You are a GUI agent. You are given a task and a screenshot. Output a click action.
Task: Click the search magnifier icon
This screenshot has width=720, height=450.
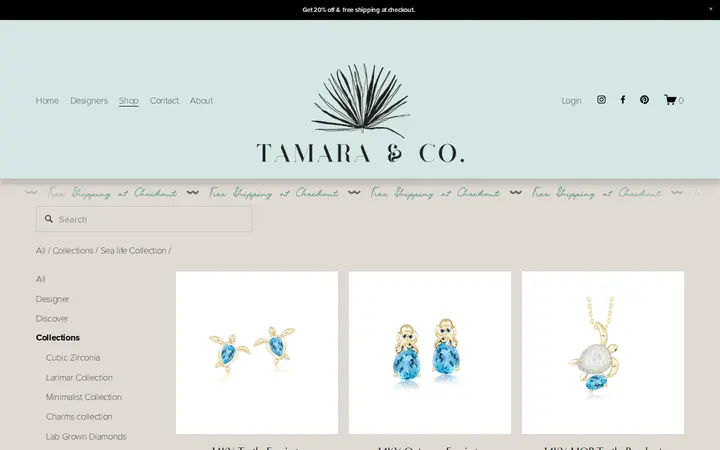click(49, 219)
